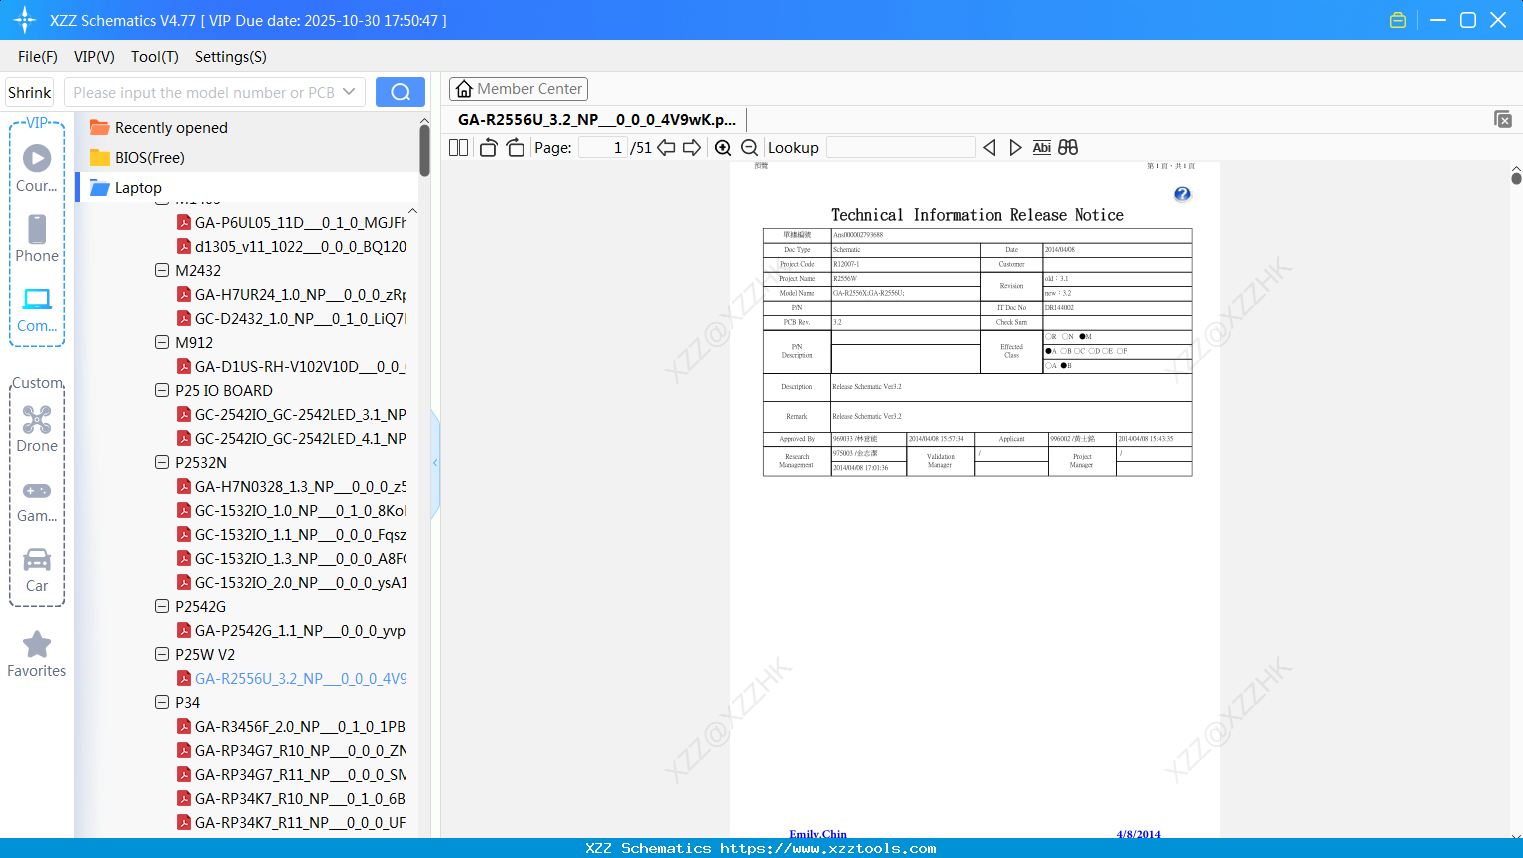Zoom in on the schematic
1523x858 pixels.
coord(723,147)
